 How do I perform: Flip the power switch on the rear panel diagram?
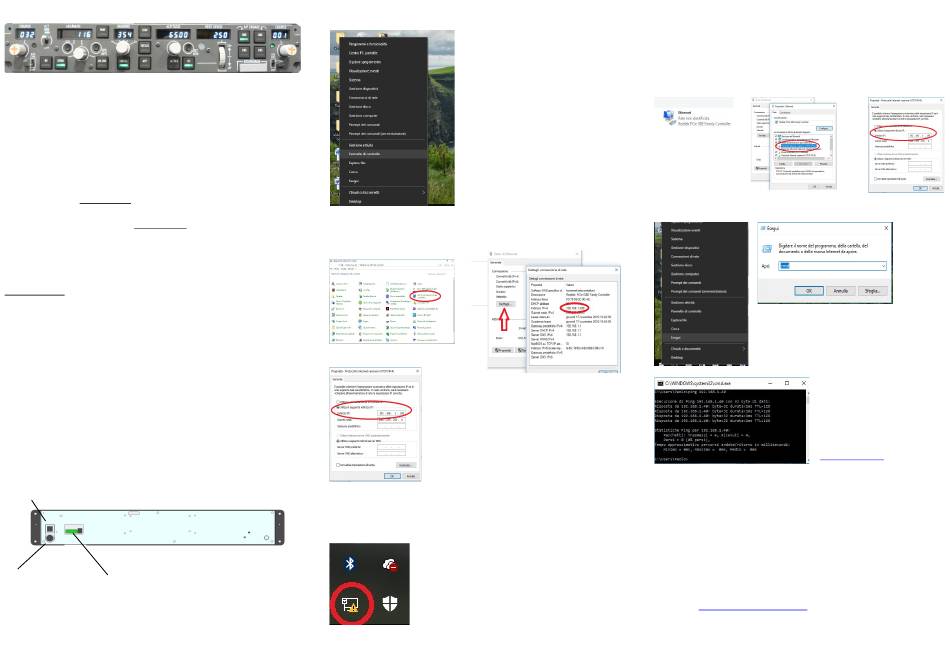[50, 529]
